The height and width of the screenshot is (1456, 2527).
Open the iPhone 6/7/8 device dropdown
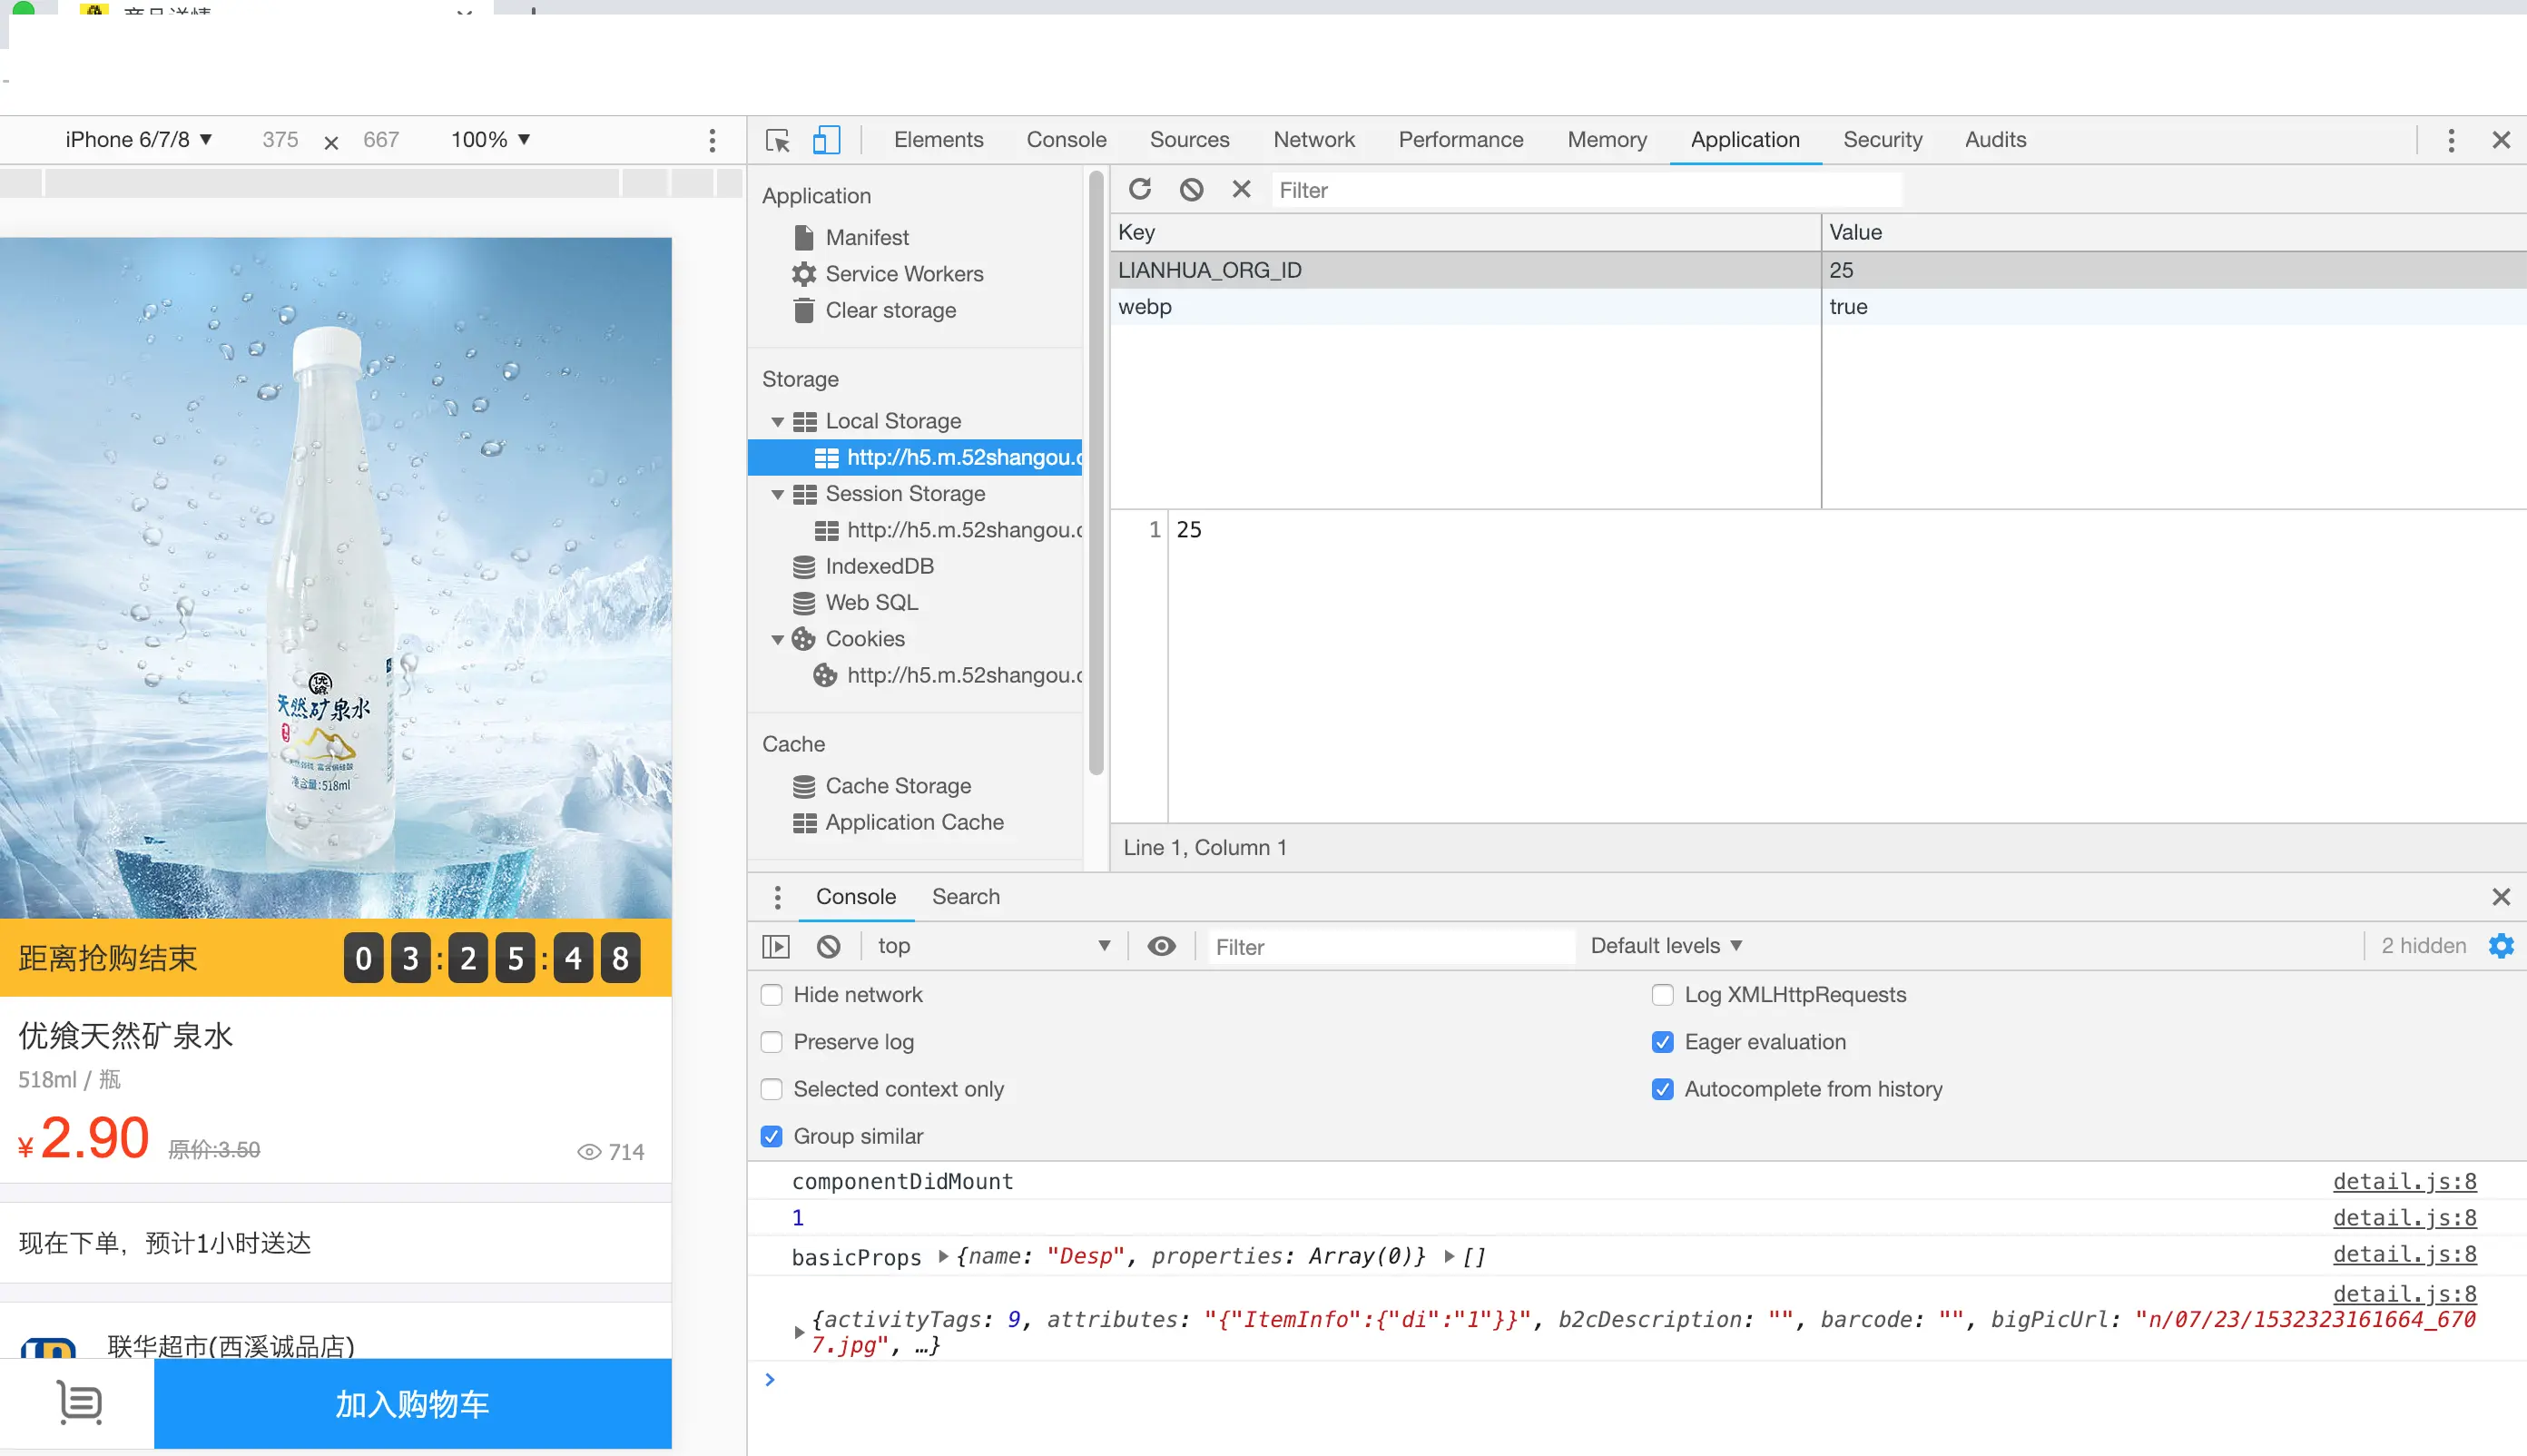[138, 140]
